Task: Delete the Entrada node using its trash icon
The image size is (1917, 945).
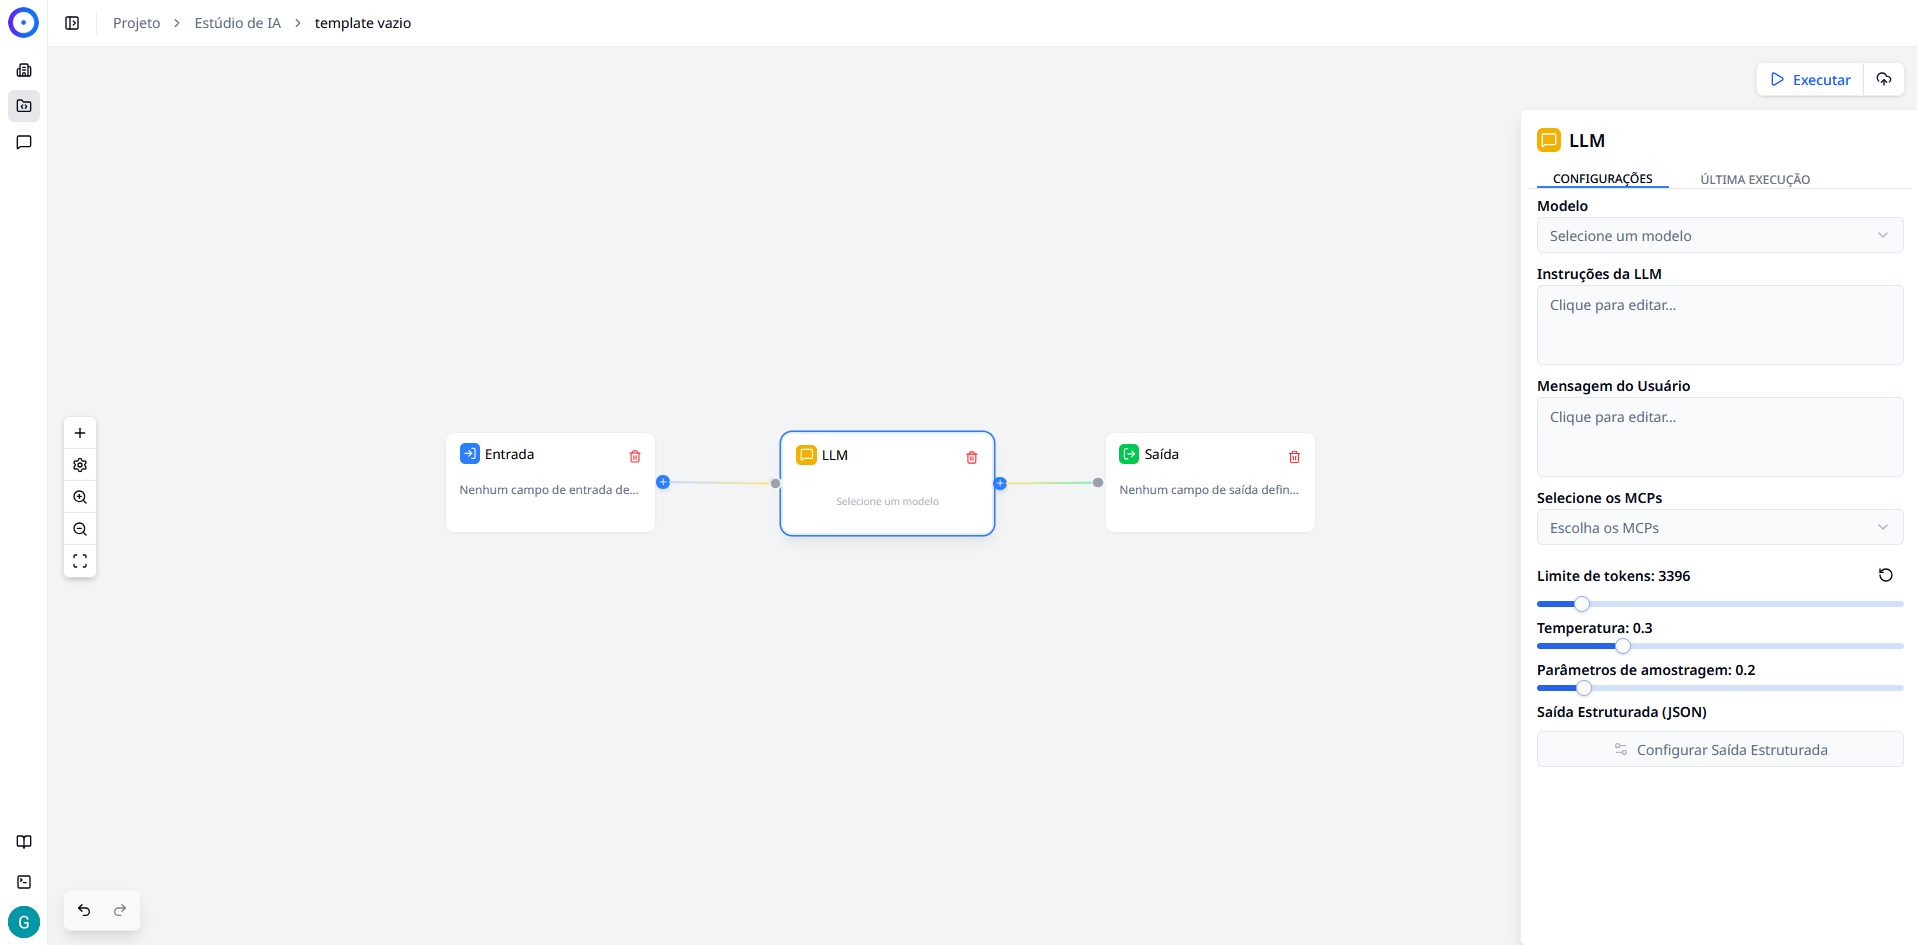Action: click(635, 456)
